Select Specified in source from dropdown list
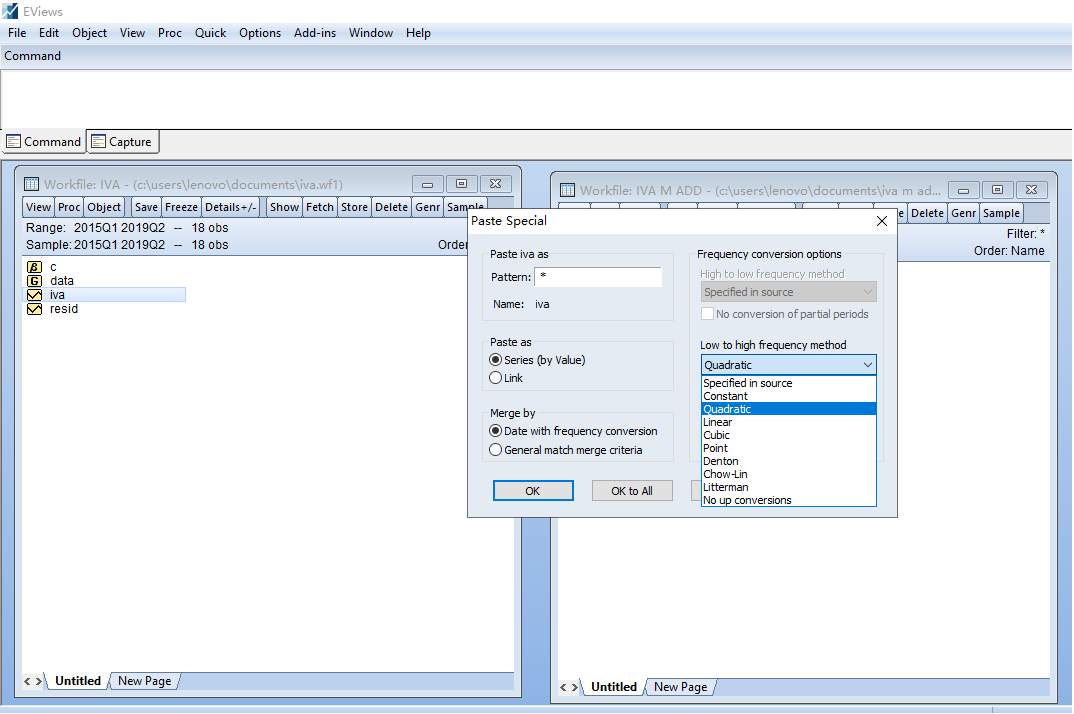Image resolution: width=1074 pixels, height=714 pixels. click(788, 383)
